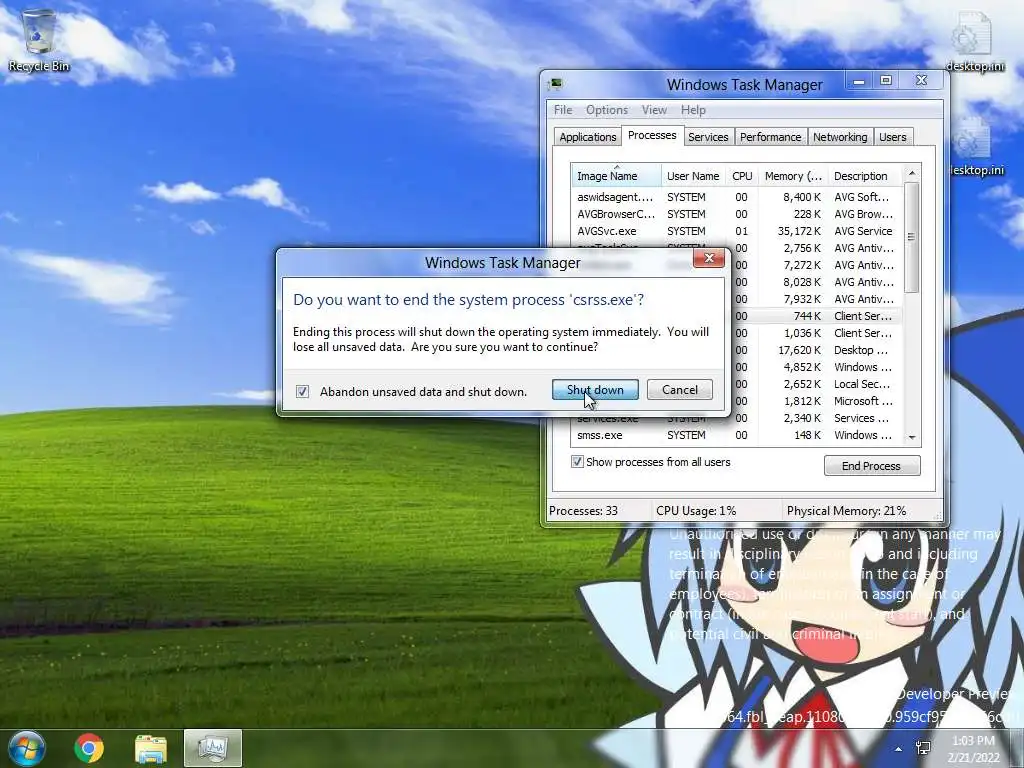Click the Microsoft ... description cell
The image size is (1024, 768).
pyautogui.click(x=863, y=401)
